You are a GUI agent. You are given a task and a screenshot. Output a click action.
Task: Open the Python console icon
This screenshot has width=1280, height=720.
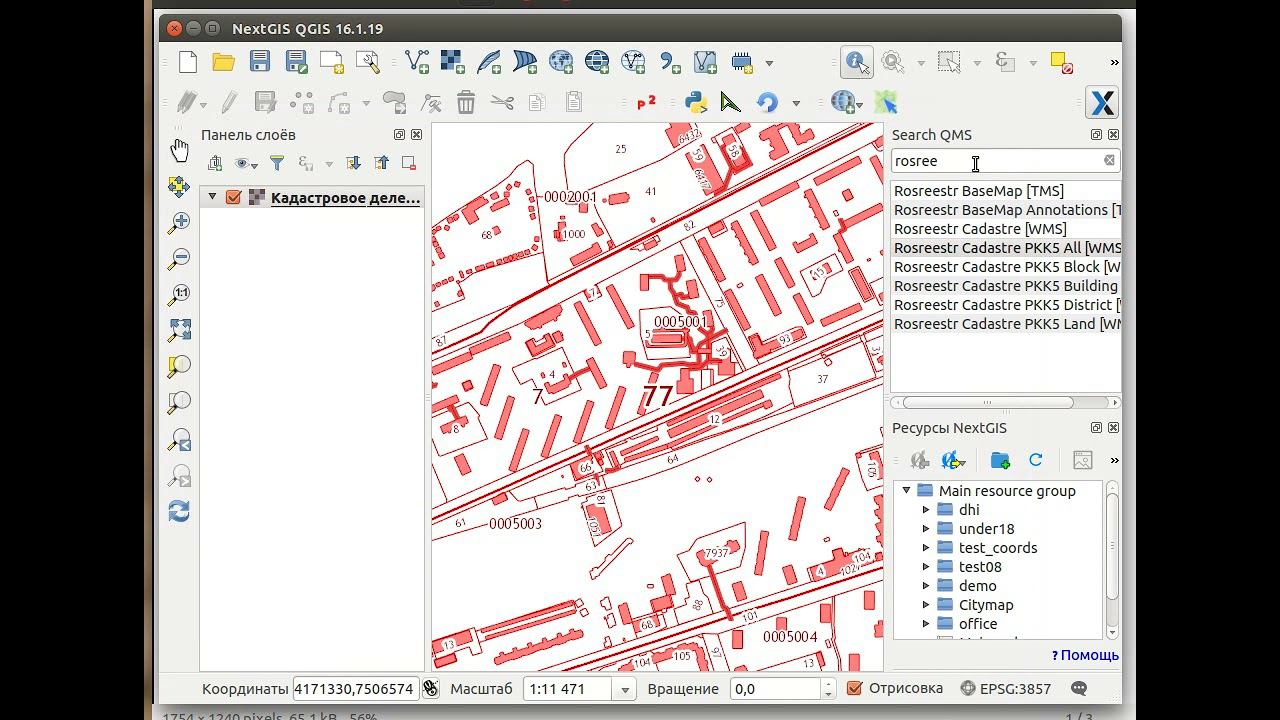(696, 102)
